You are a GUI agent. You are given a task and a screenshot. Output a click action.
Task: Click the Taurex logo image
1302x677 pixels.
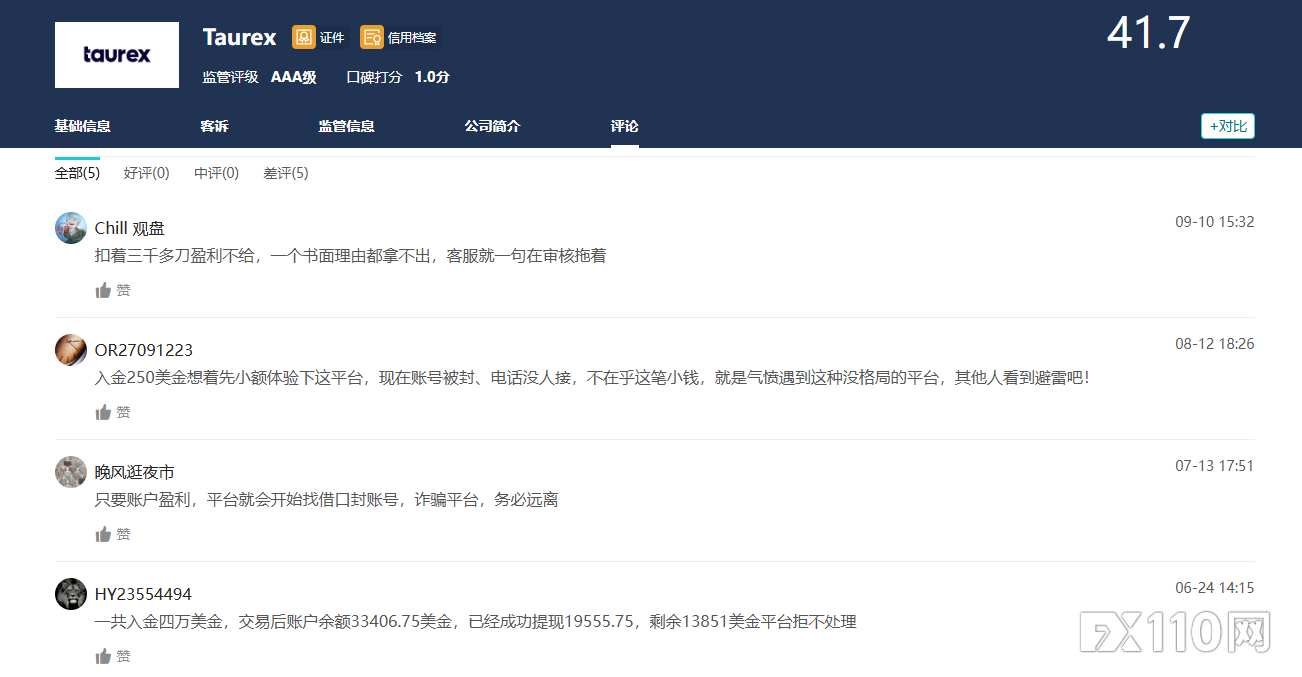[117, 55]
